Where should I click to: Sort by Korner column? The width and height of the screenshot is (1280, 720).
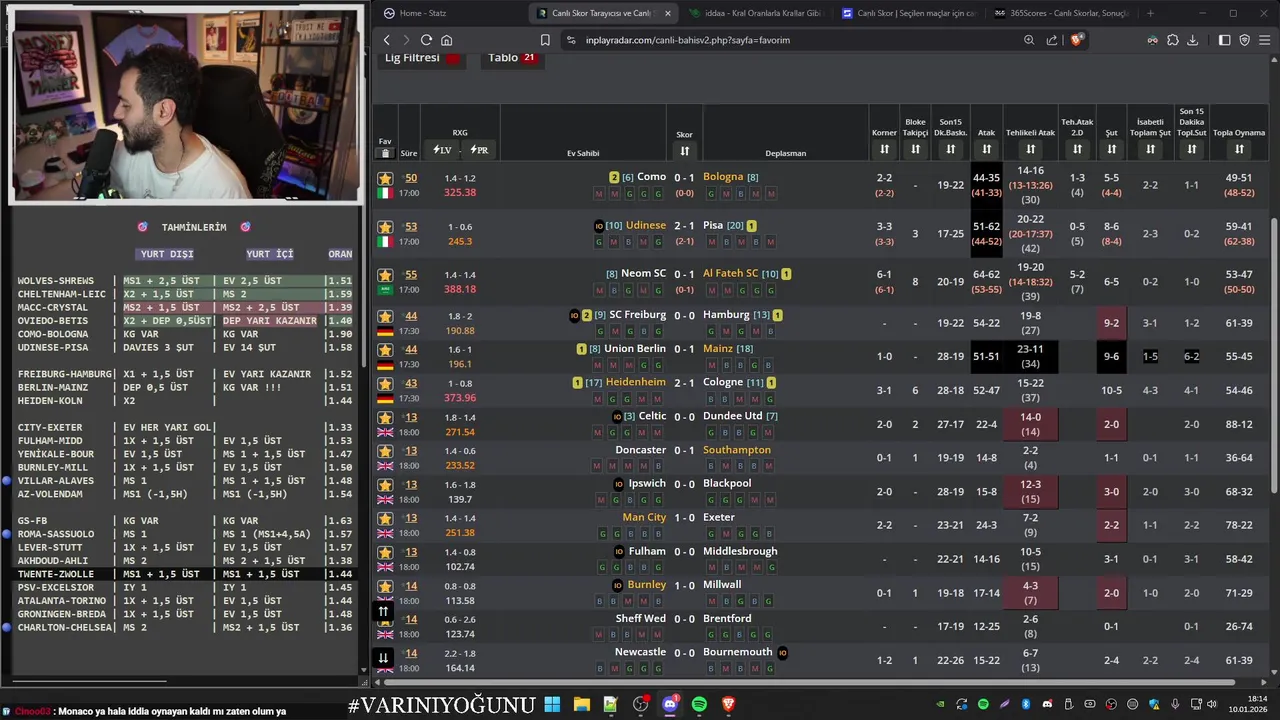(884, 149)
